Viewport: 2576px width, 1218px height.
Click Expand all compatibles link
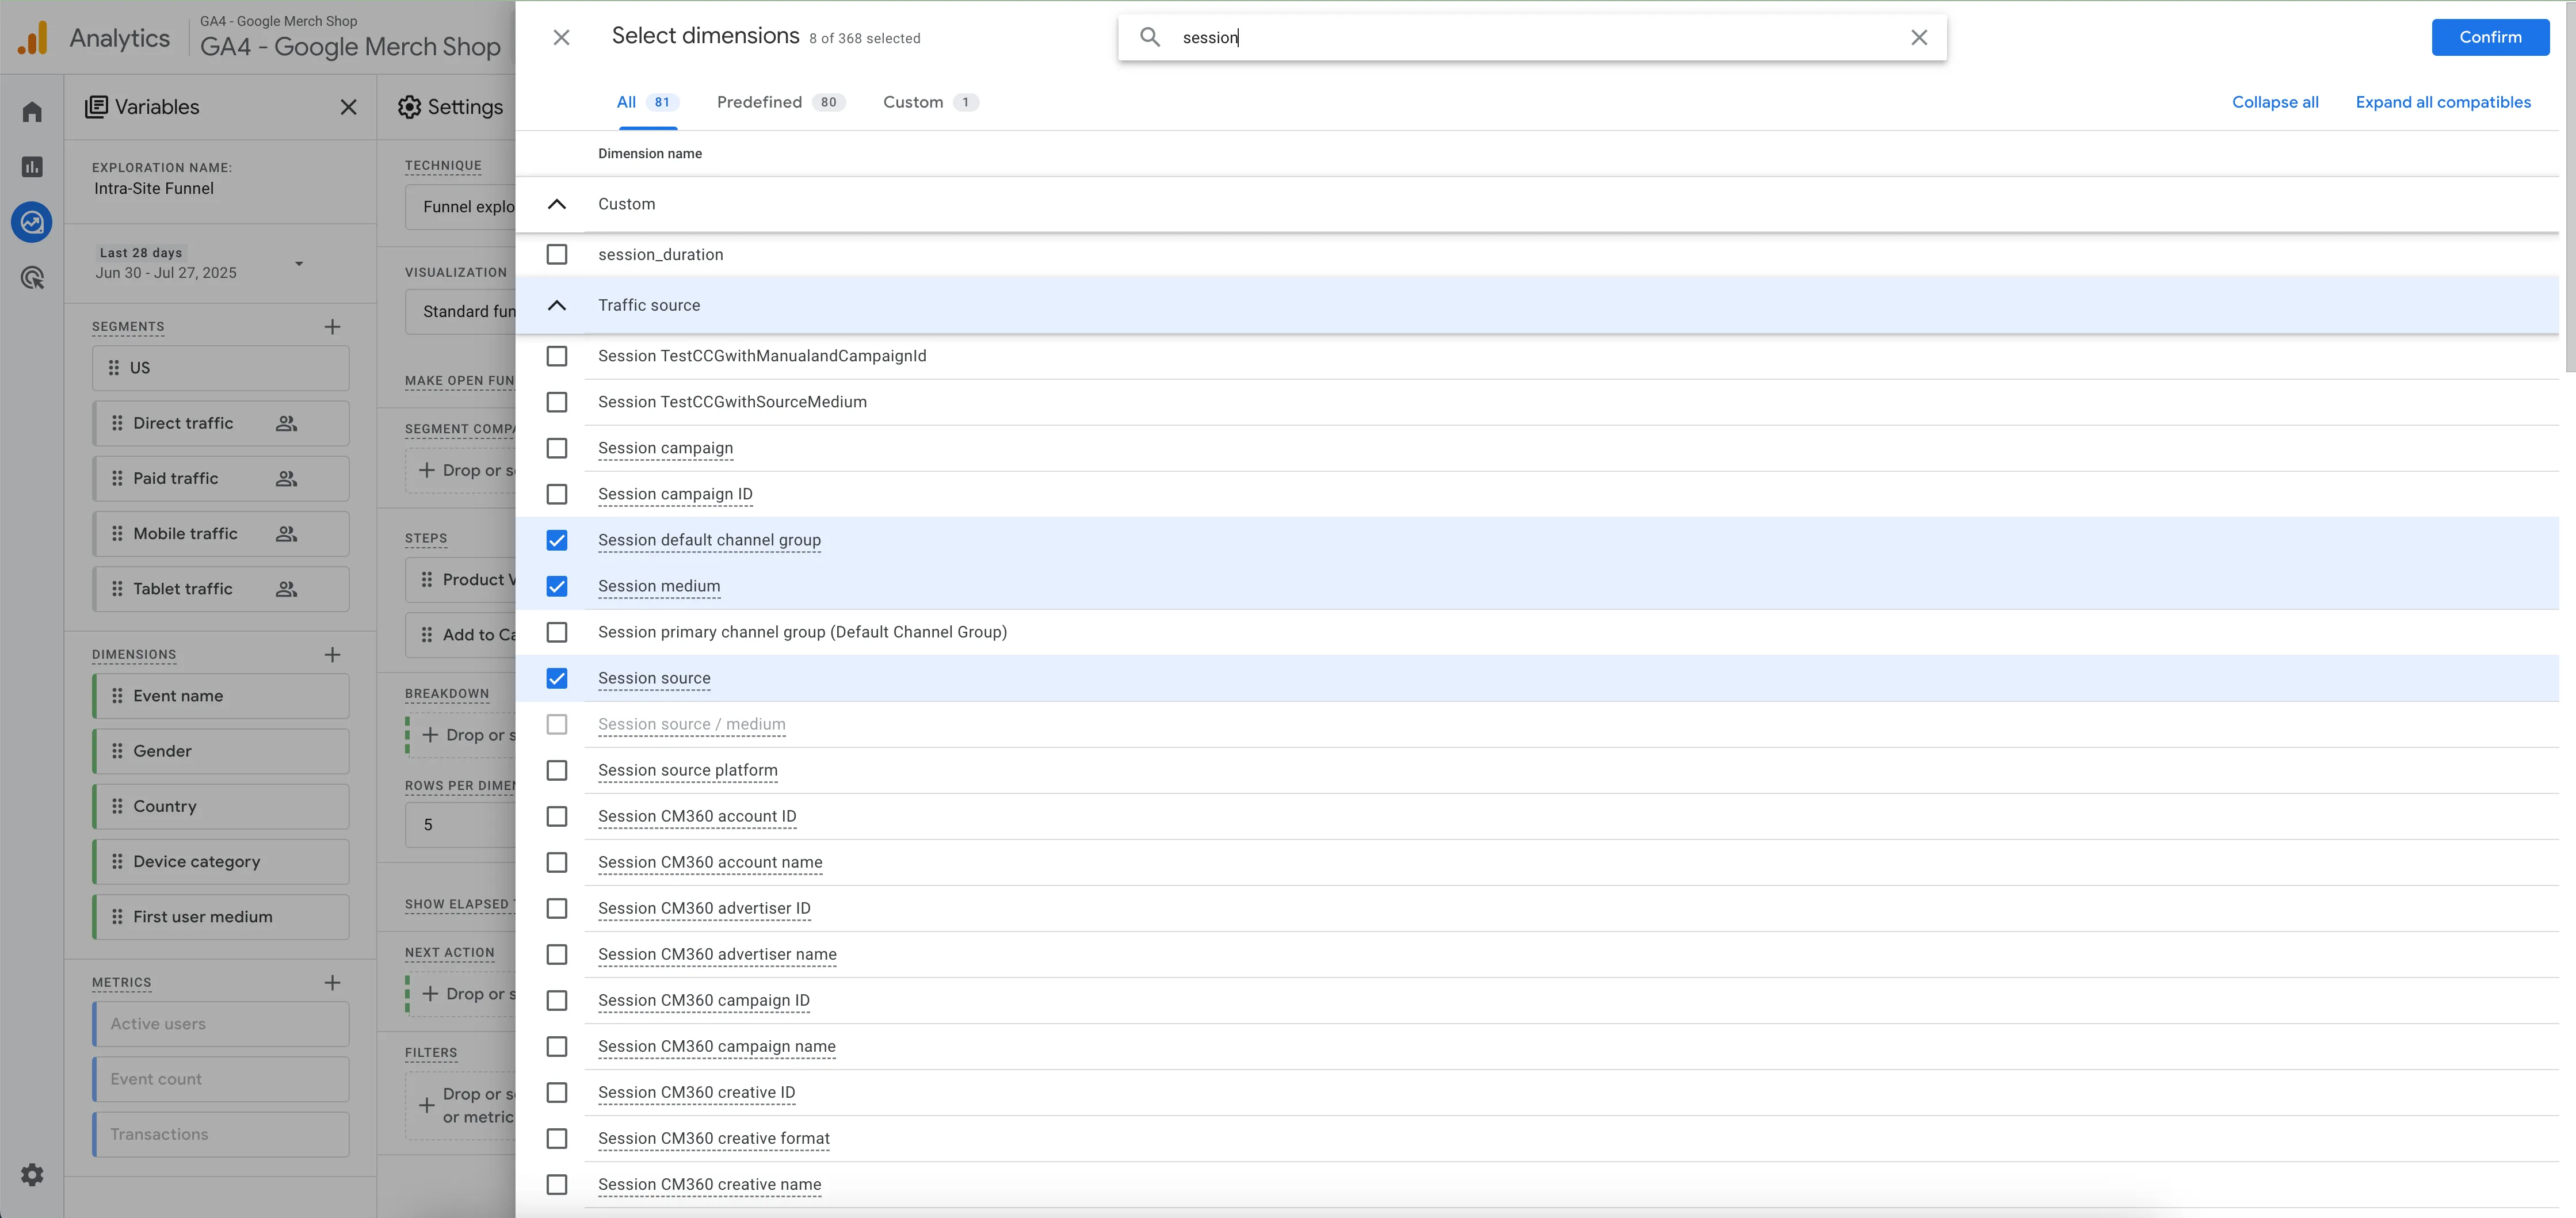coord(2442,102)
